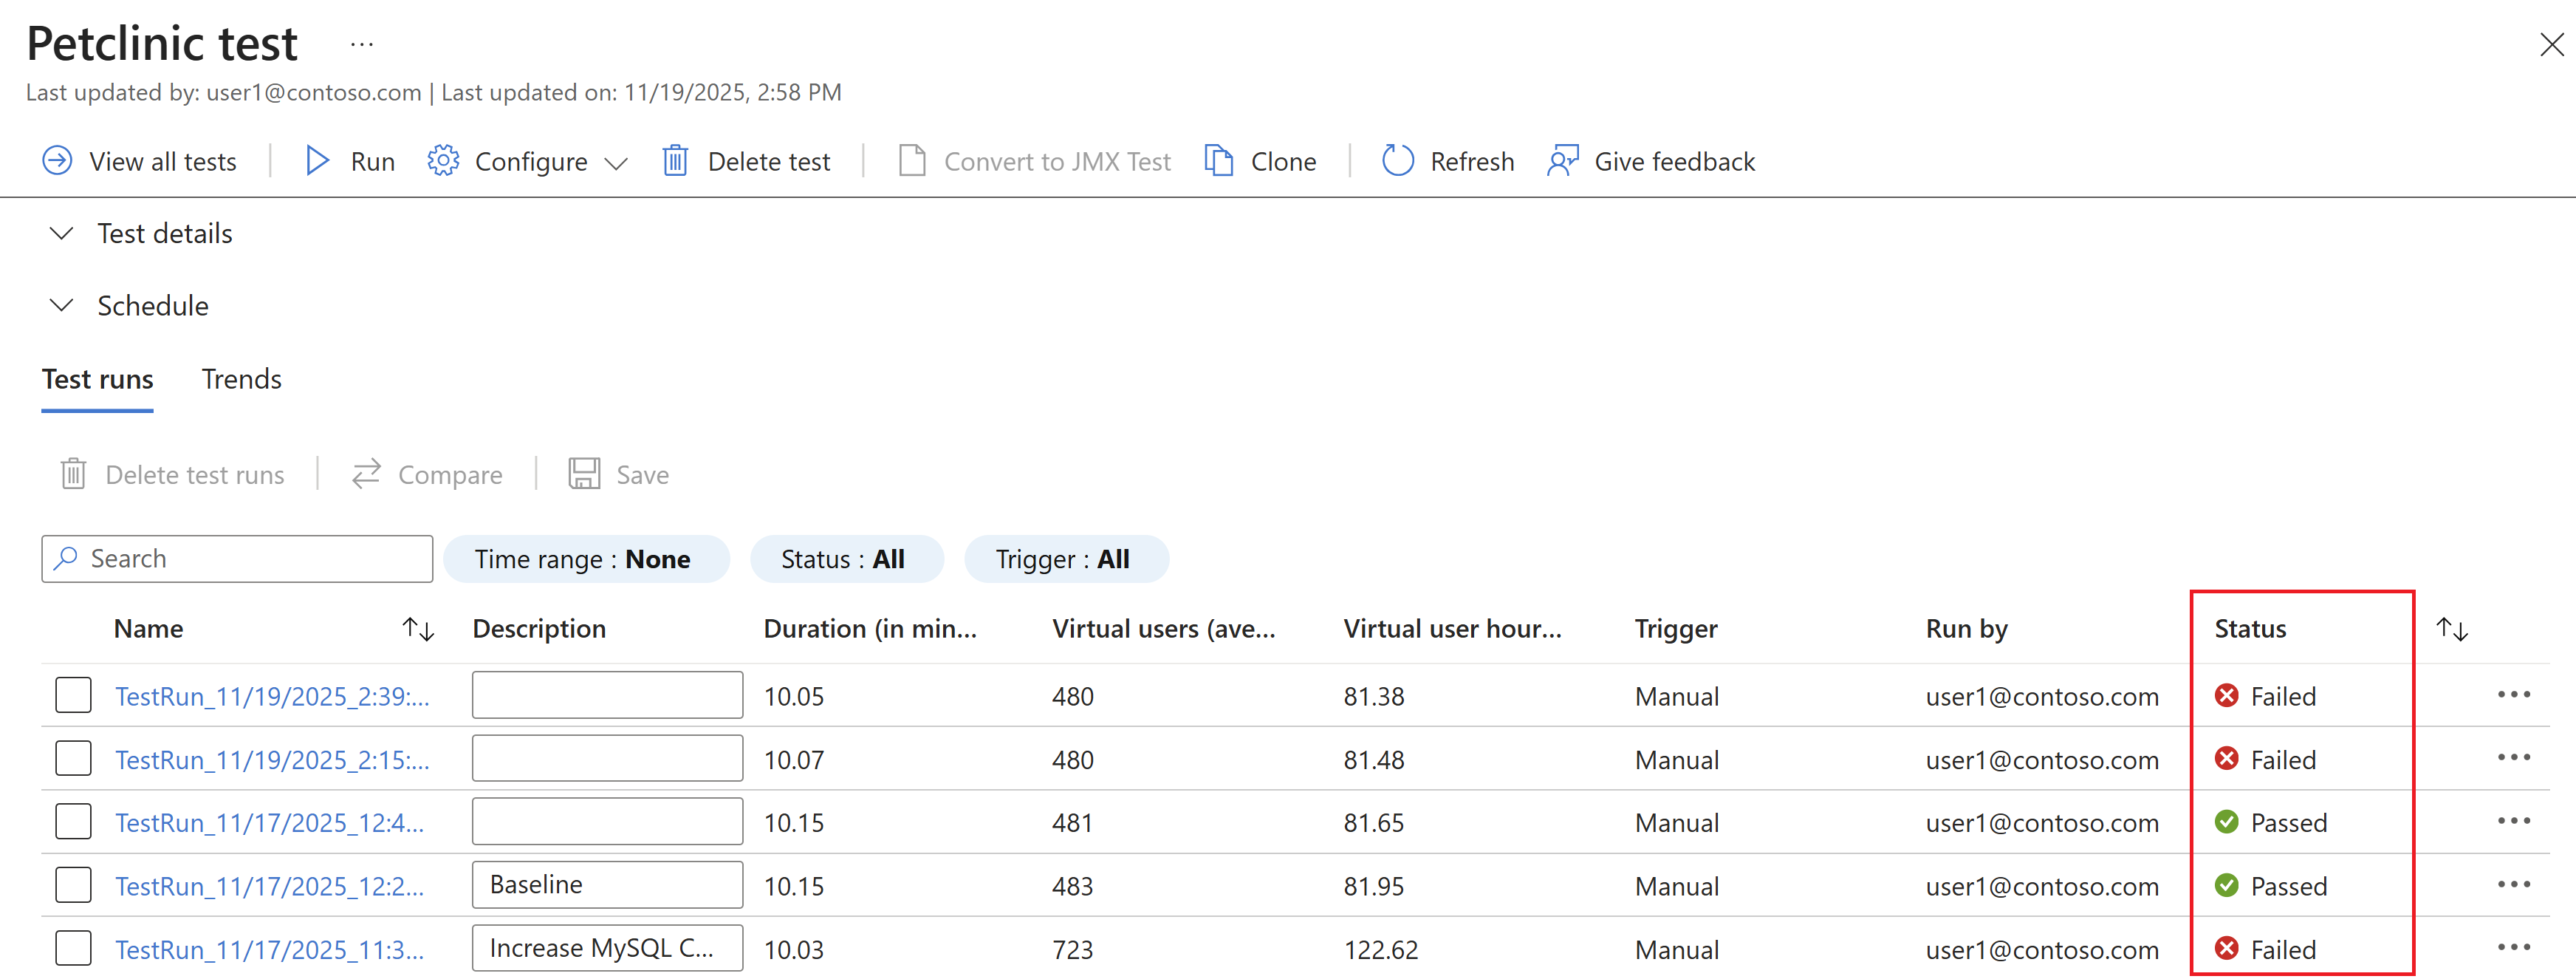
Task: Open the Configure dropdown chevron
Action: point(616,163)
